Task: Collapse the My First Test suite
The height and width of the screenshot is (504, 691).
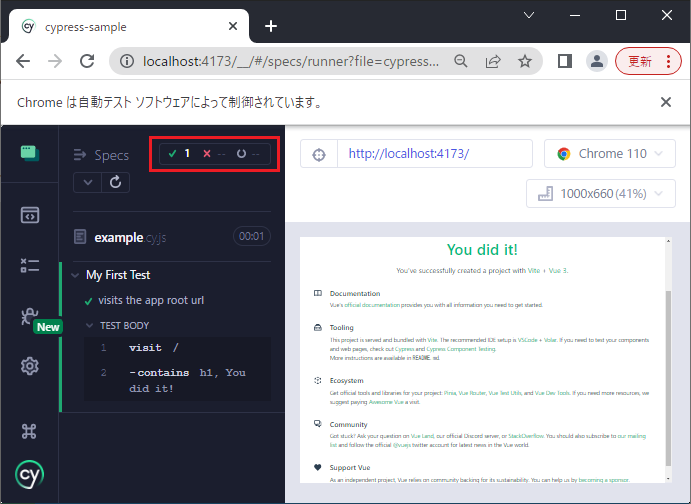Action: [75, 275]
